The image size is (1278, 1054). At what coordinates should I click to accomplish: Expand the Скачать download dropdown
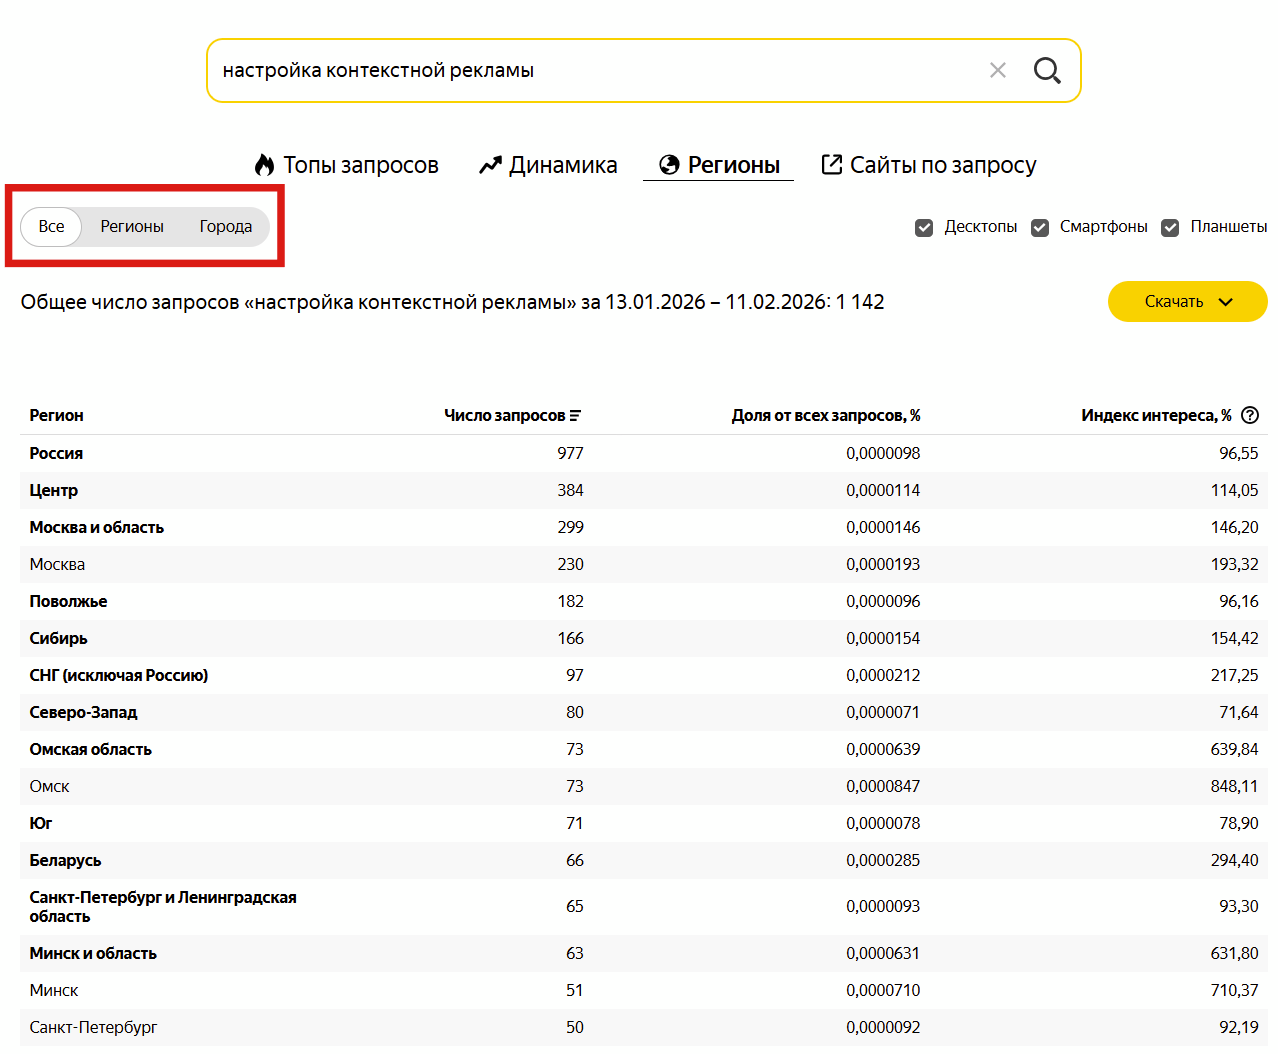1187,302
